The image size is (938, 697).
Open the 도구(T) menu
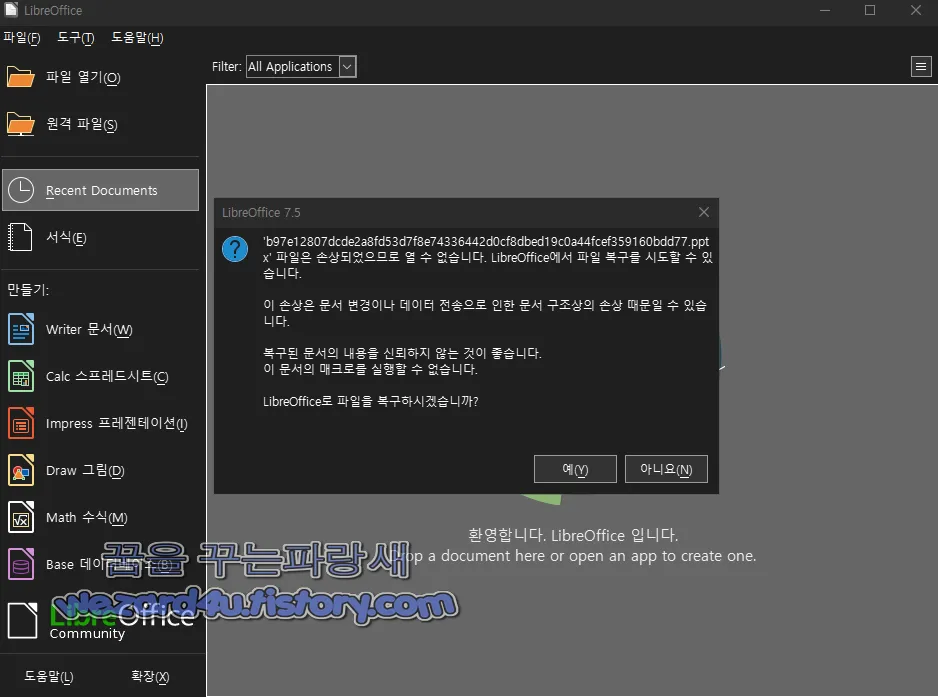point(74,38)
